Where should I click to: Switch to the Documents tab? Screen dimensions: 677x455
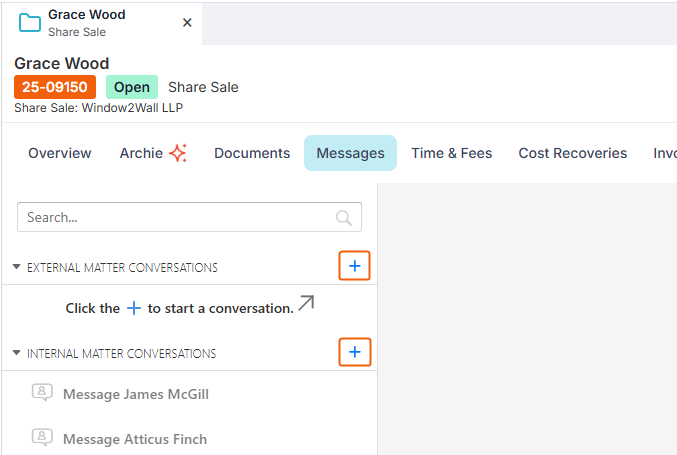coord(252,153)
